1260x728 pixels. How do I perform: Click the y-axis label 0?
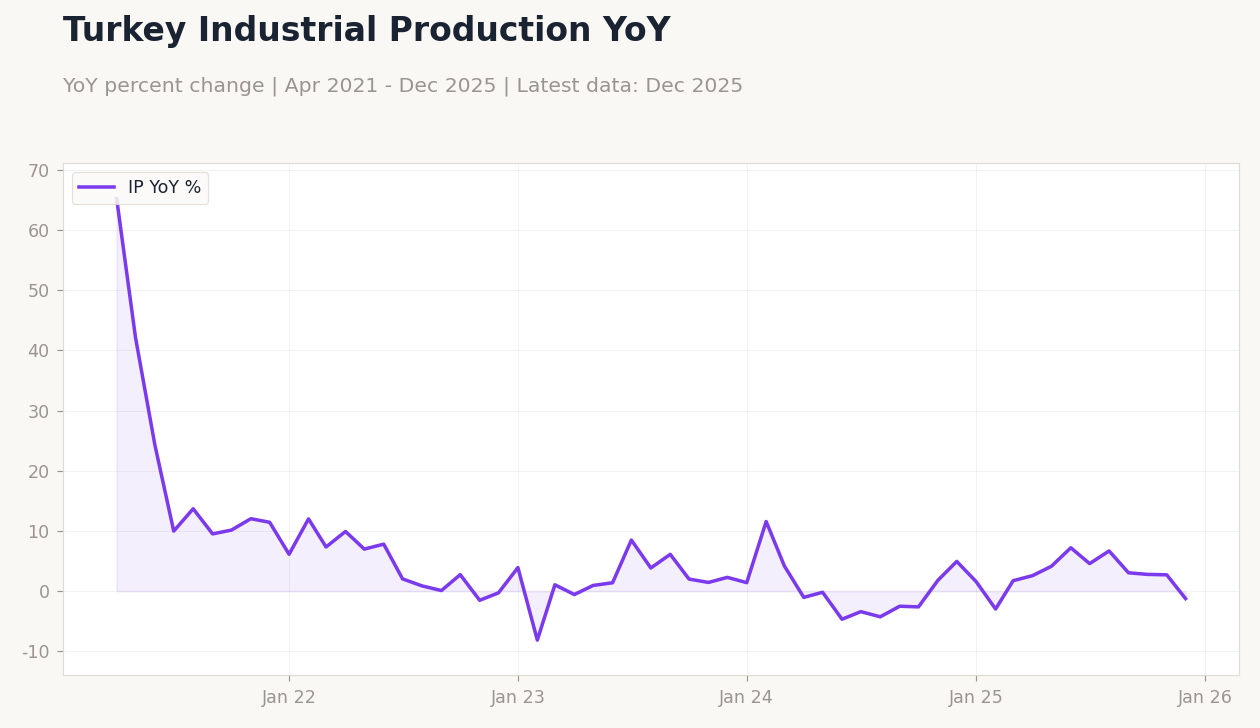coord(44,592)
